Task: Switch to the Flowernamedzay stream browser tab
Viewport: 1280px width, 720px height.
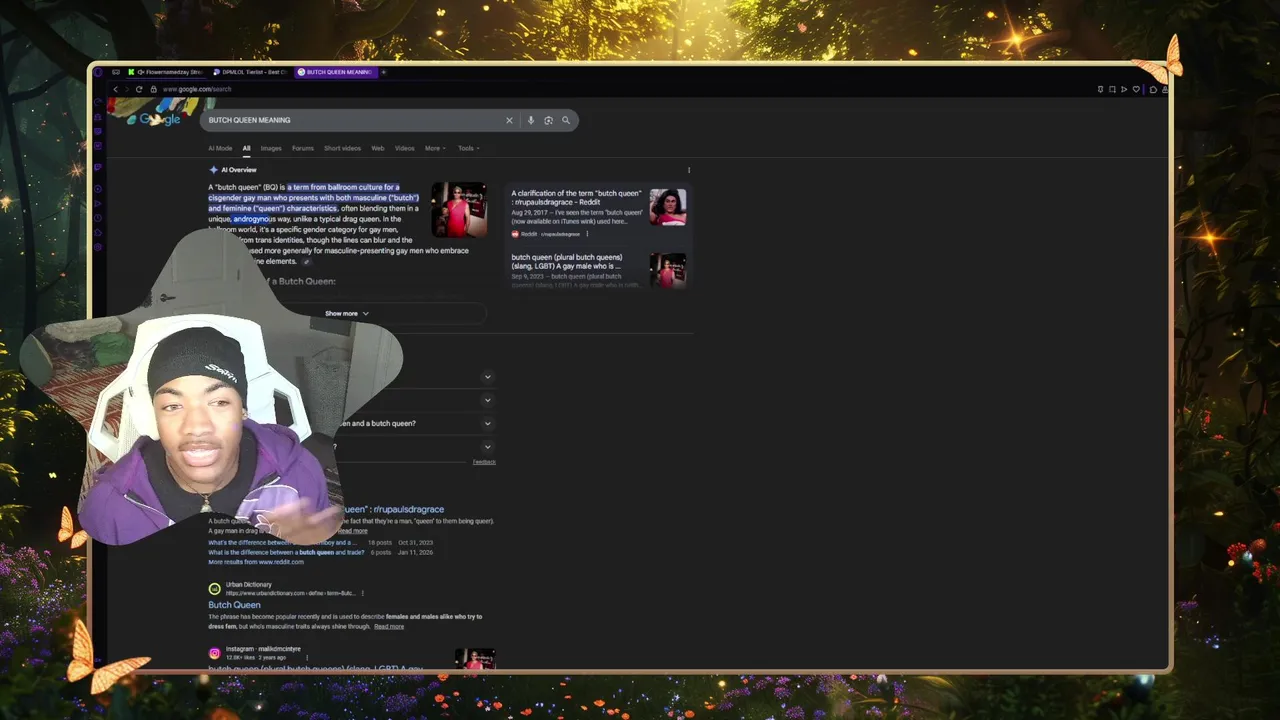Action: (x=166, y=72)
